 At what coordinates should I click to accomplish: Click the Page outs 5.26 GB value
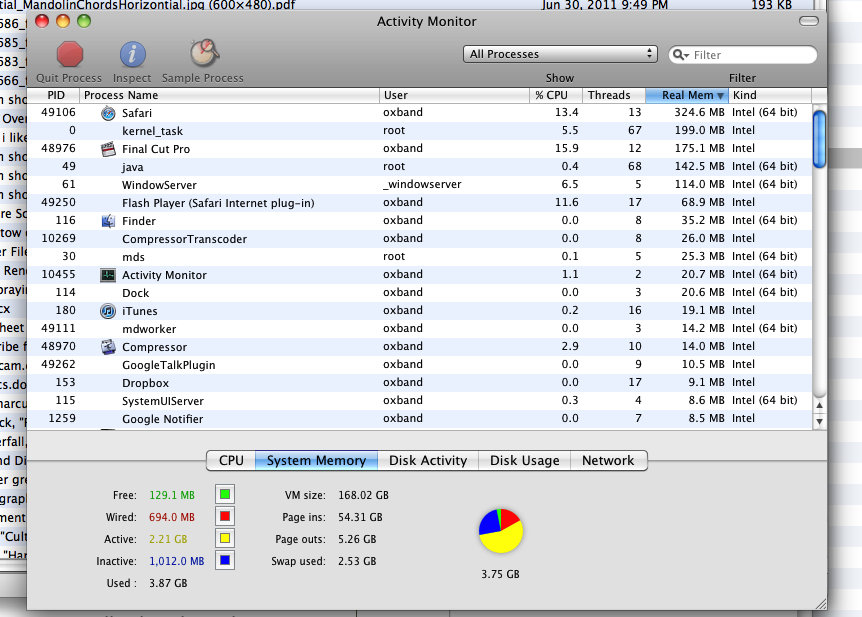pos(357,539)
